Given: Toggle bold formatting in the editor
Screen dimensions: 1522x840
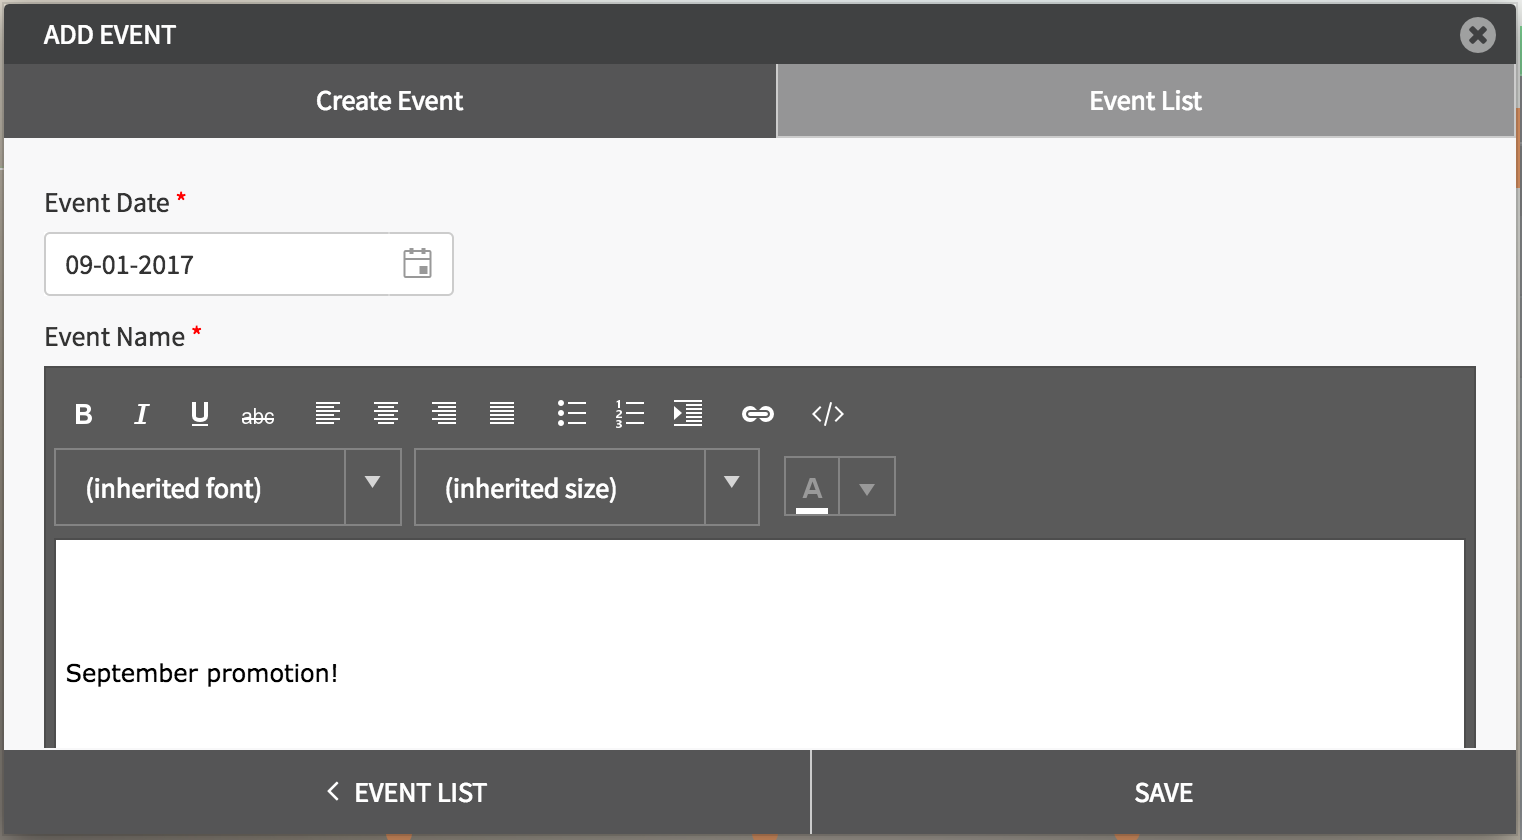Looking at the screenshot, I should (84, 414).
